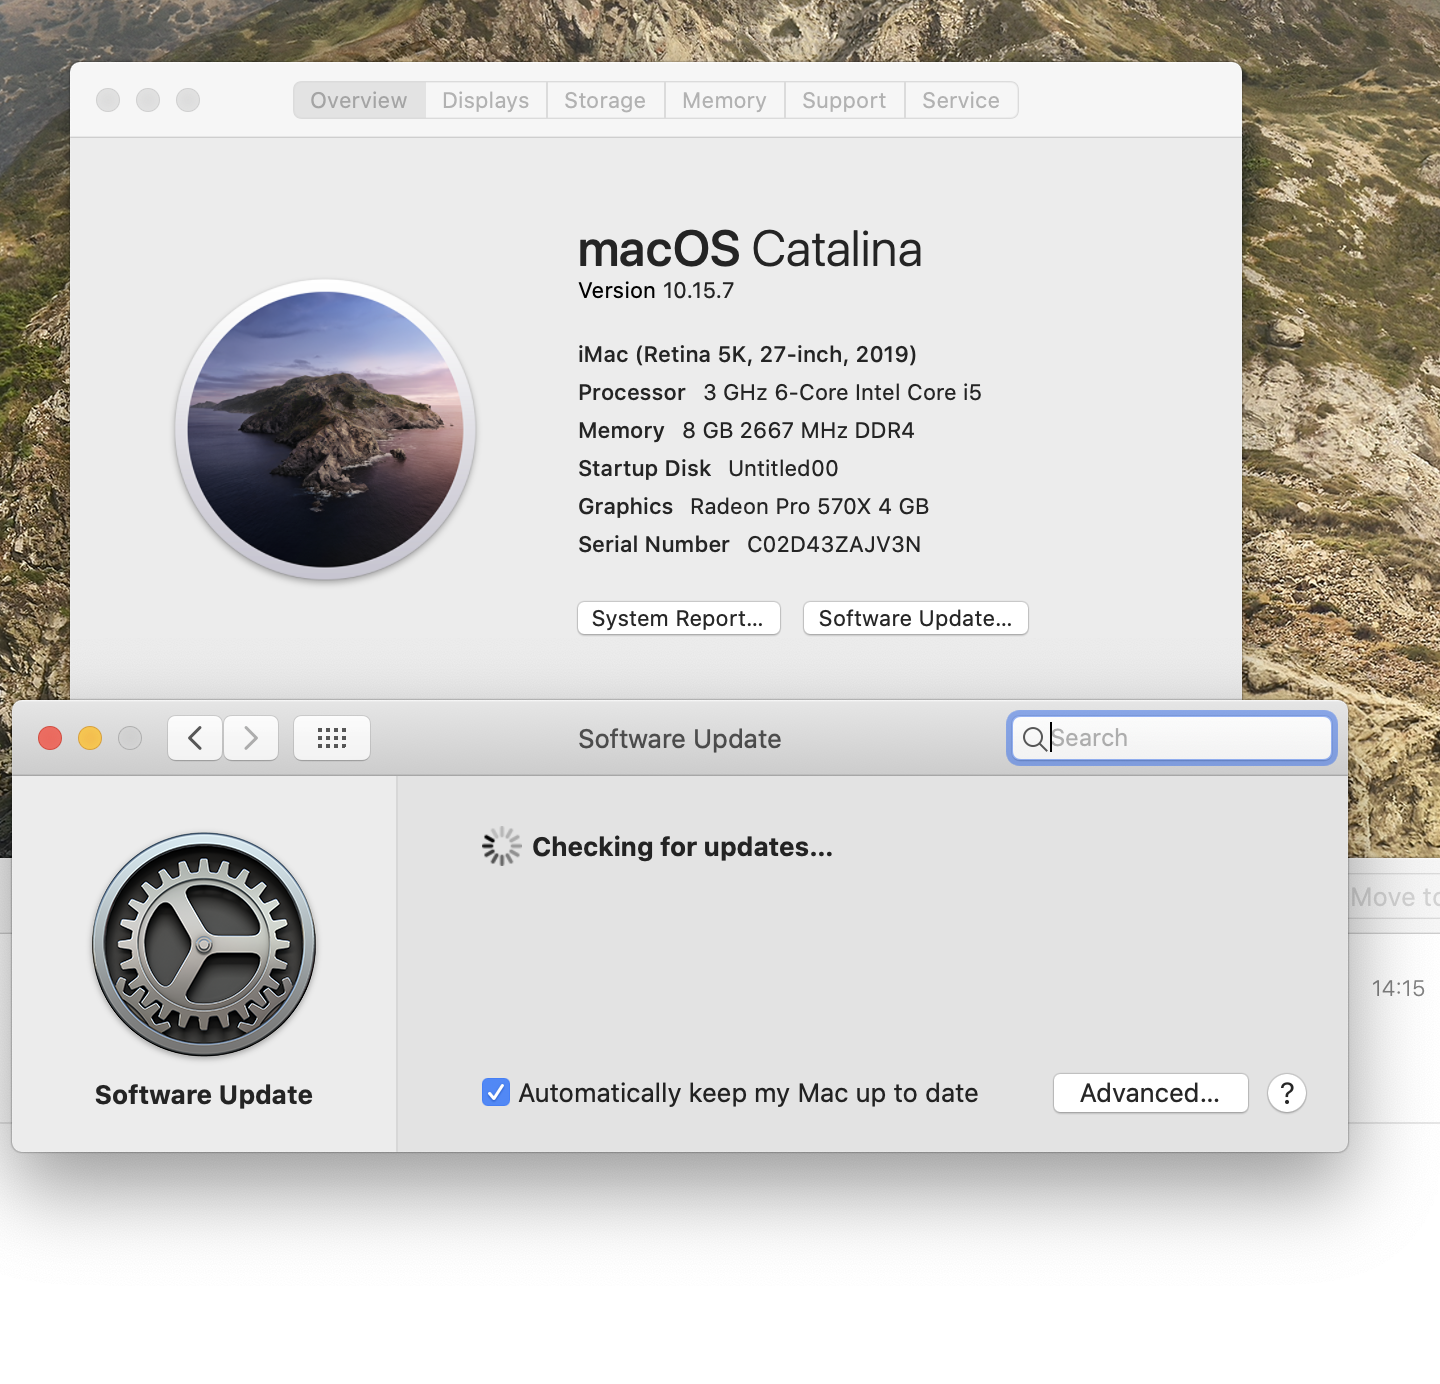Viewport: 1440px width, 1384px height.
Task: Click the serial number C02D43ZAJV3N
Action: click(x=834, y=544)
